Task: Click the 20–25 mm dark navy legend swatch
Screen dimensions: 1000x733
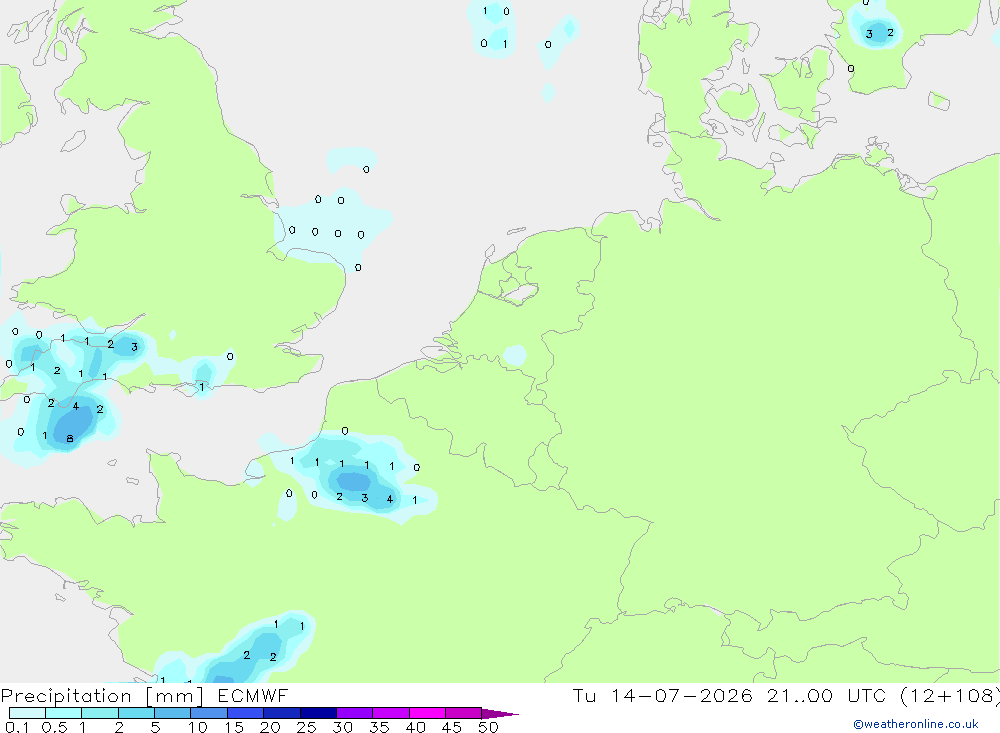Action: 281,713
